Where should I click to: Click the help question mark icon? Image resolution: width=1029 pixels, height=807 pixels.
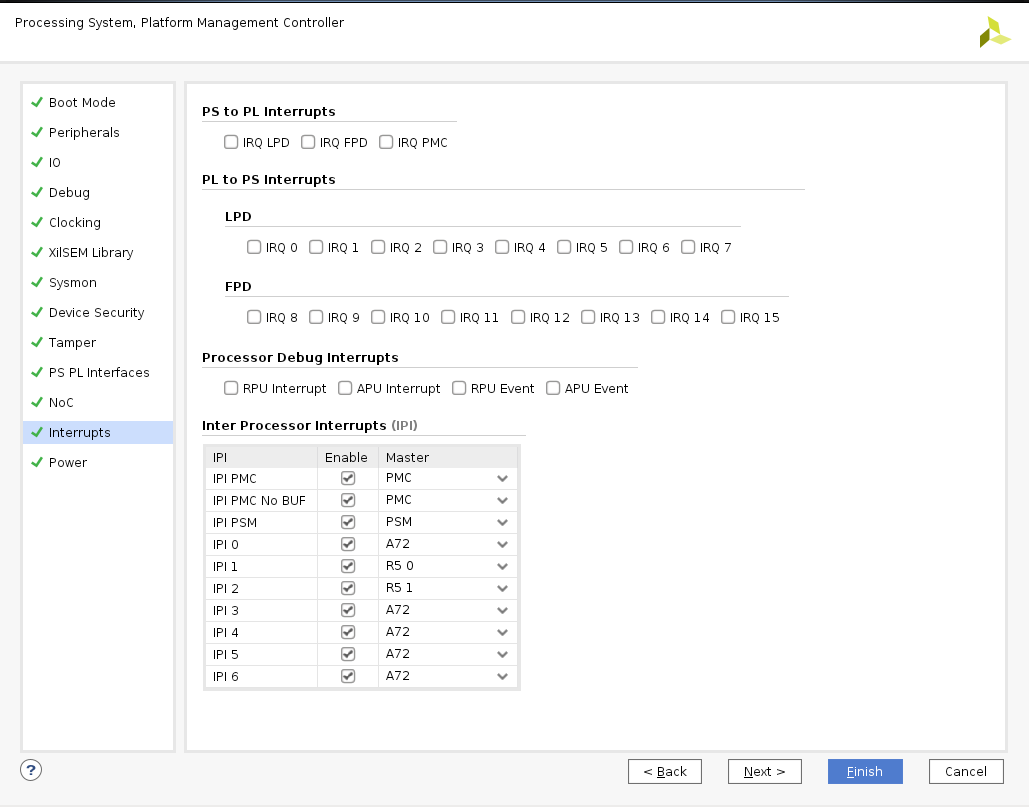coord(31,770)
